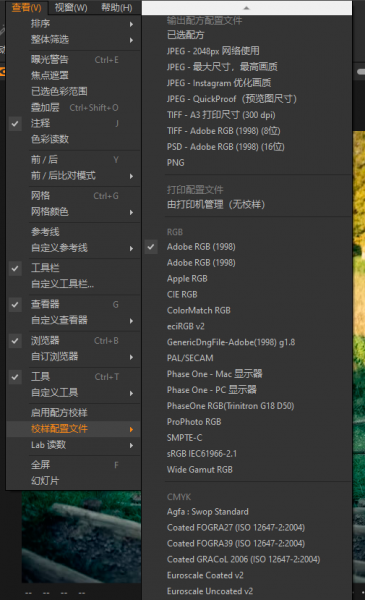
Task: Select ColorMatch RGB profile
Action: click(247, 310)
